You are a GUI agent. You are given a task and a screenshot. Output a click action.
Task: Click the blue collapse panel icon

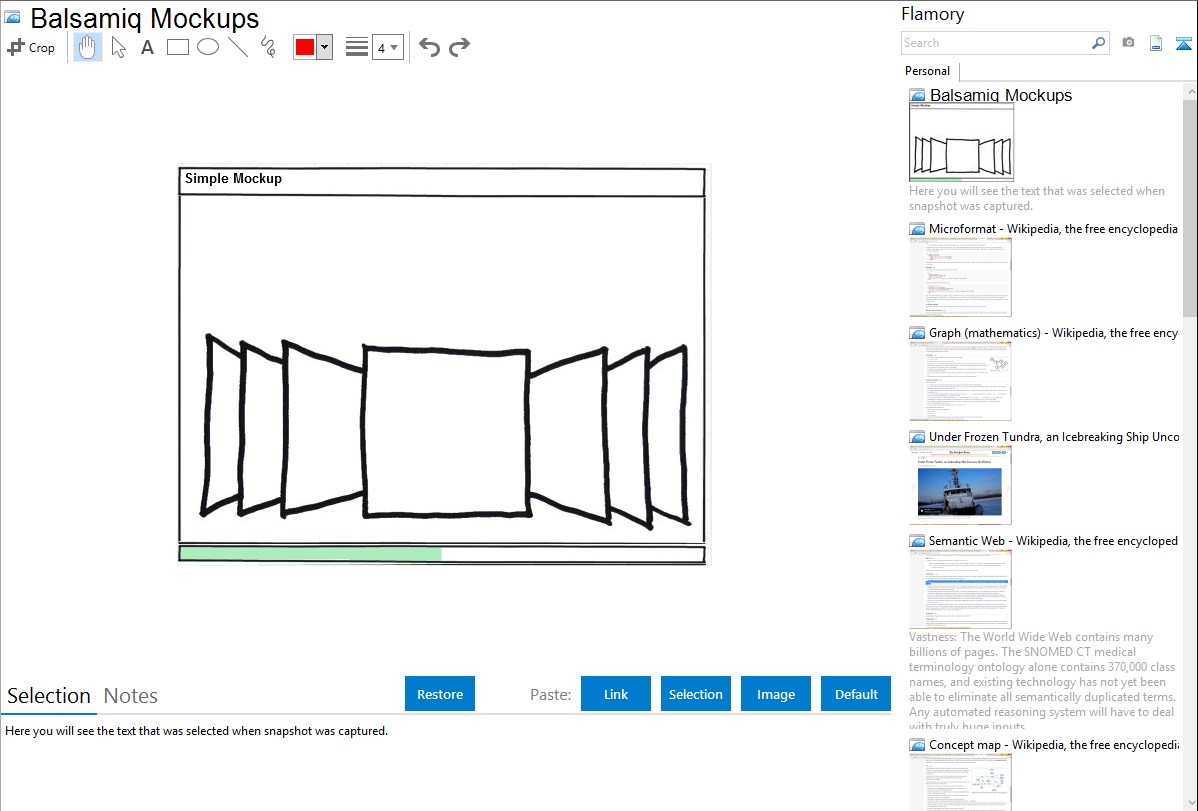[x=1183, y=43]
